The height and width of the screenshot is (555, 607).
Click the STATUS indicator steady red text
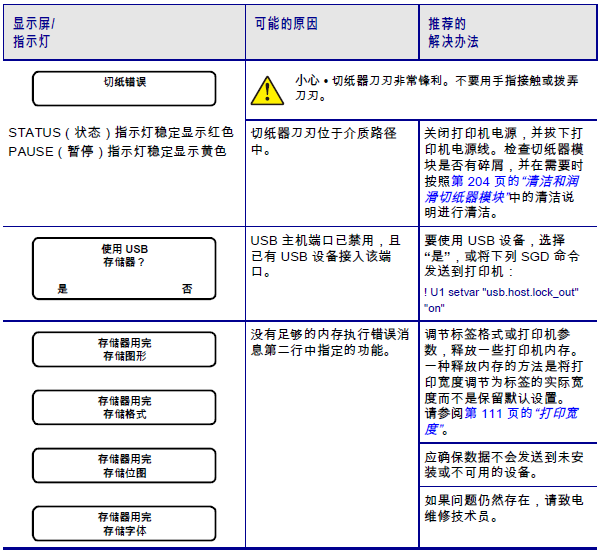121,133
